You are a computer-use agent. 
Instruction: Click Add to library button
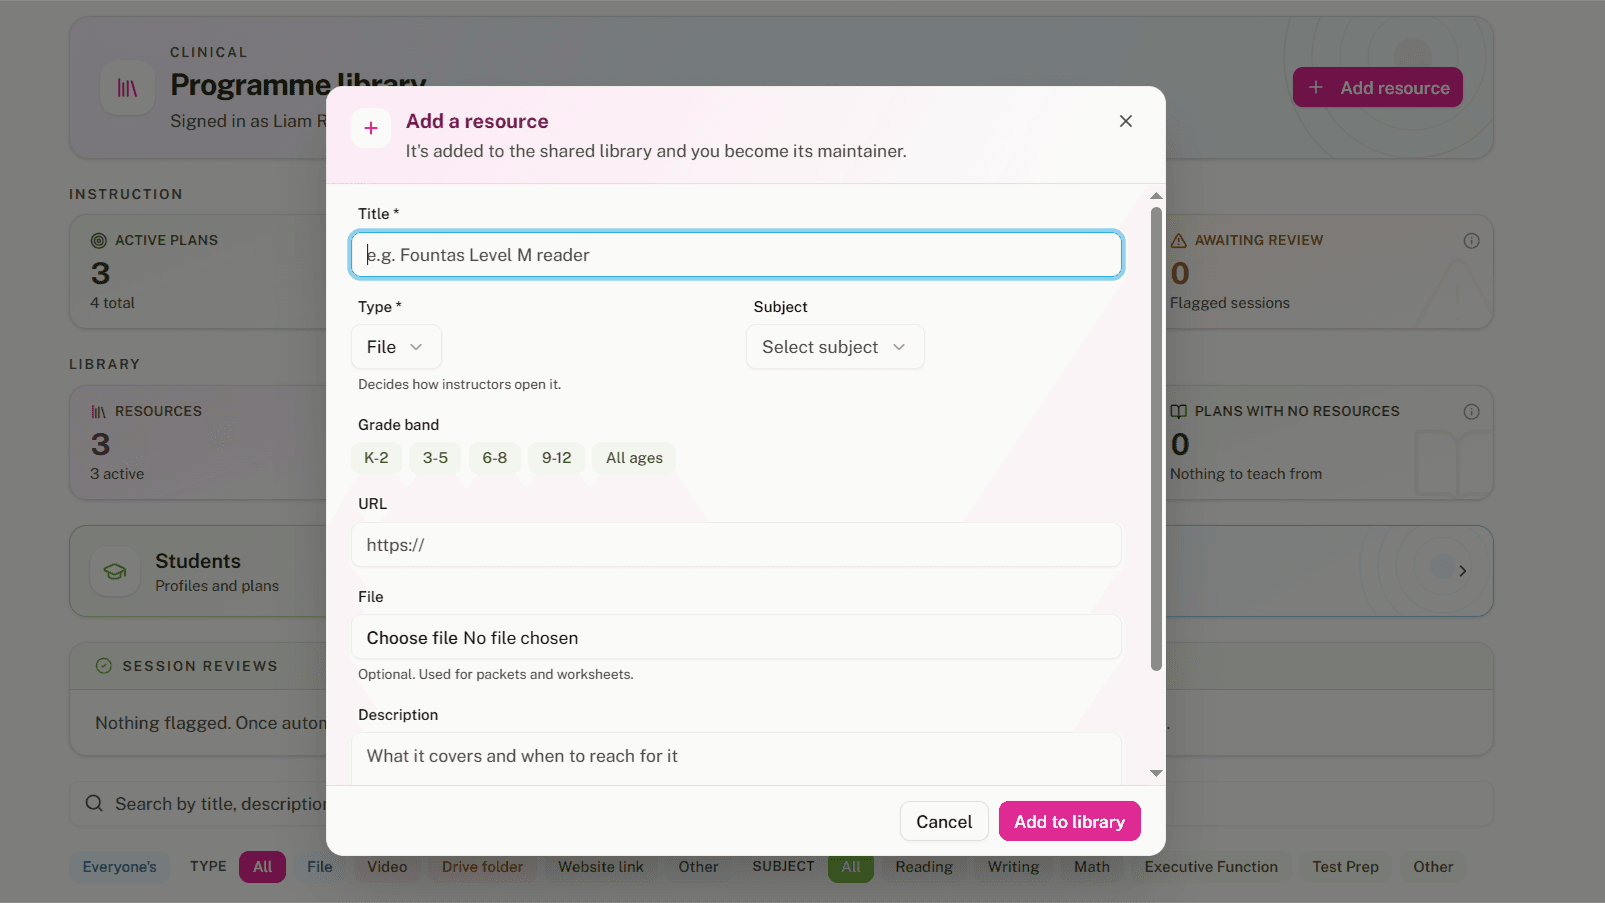(1070, 822)
